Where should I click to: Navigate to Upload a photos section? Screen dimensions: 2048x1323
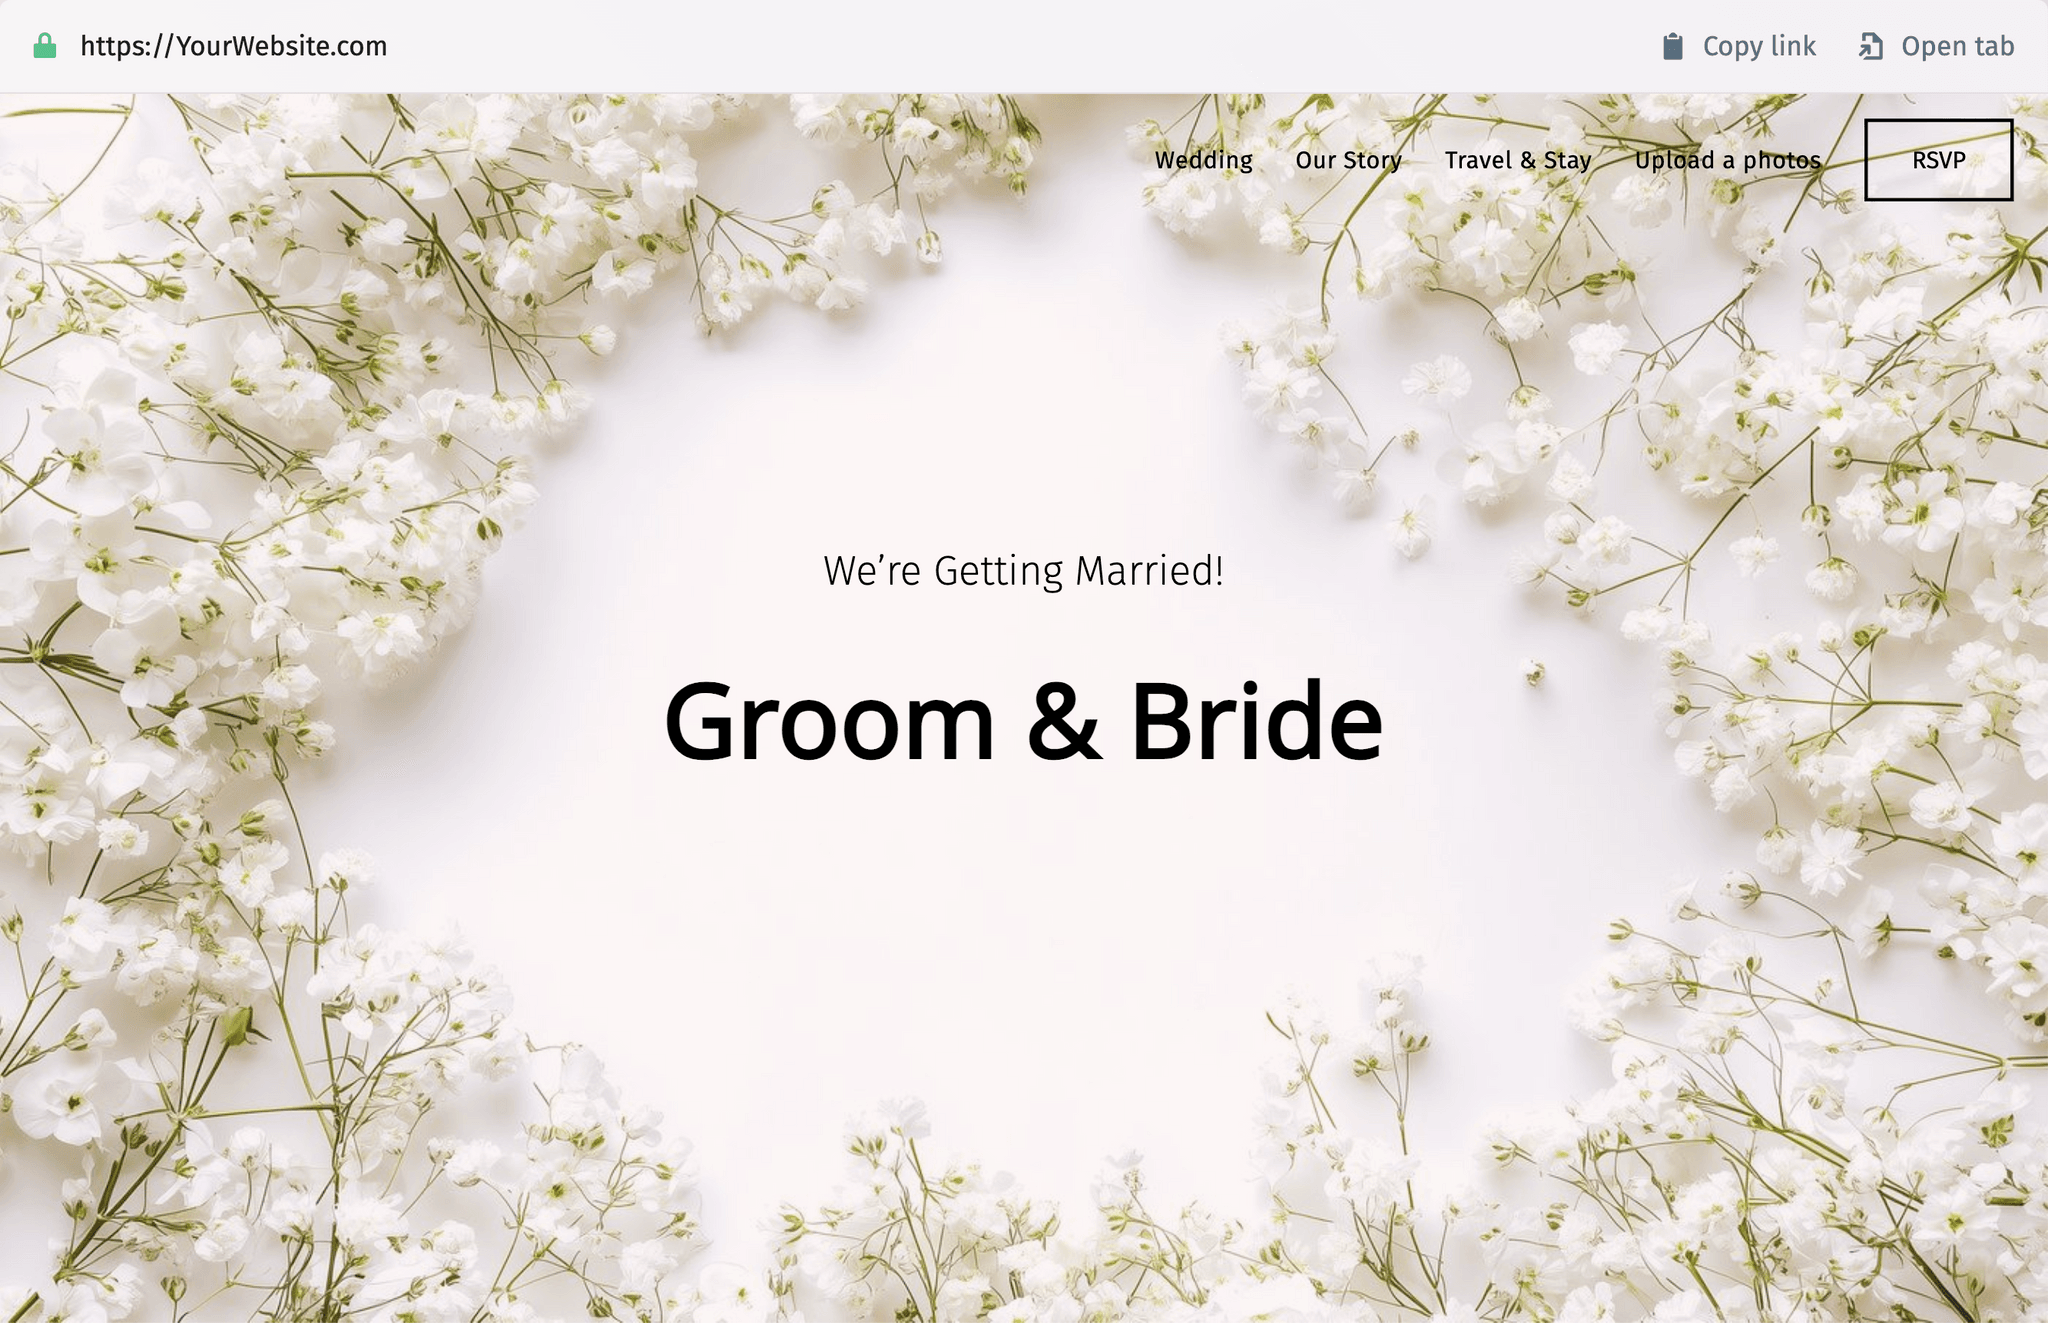[1727, 160]
